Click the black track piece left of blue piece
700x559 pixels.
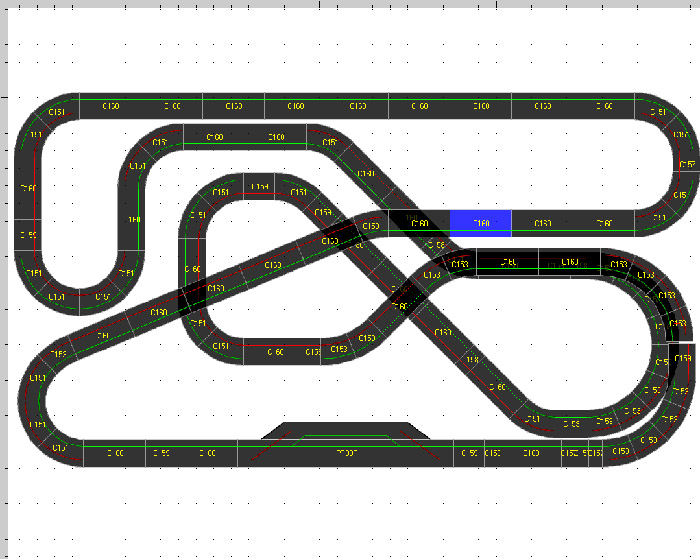419,223
